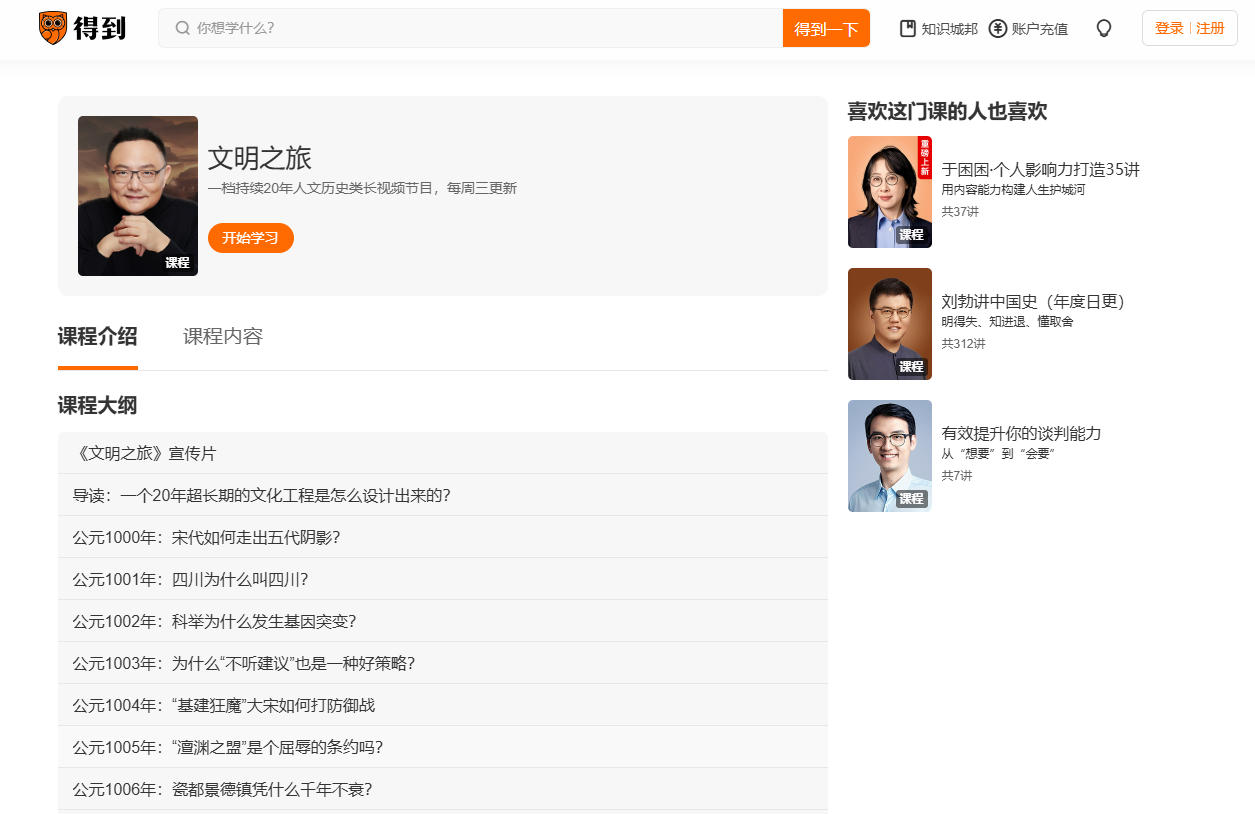The width and height of the screenshot is (1255, 814).
Task: Click the 登录 link
Action: click(1169, 29)
